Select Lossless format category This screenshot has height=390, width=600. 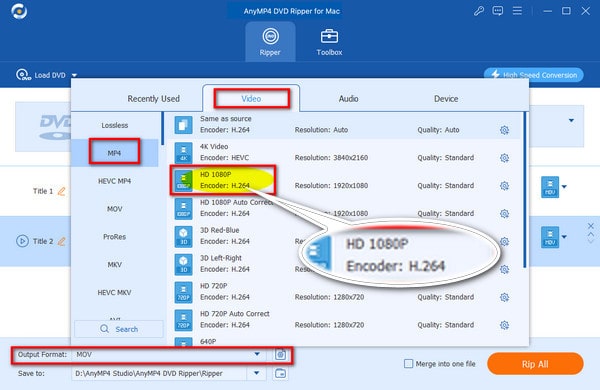(x=115, y=125)
